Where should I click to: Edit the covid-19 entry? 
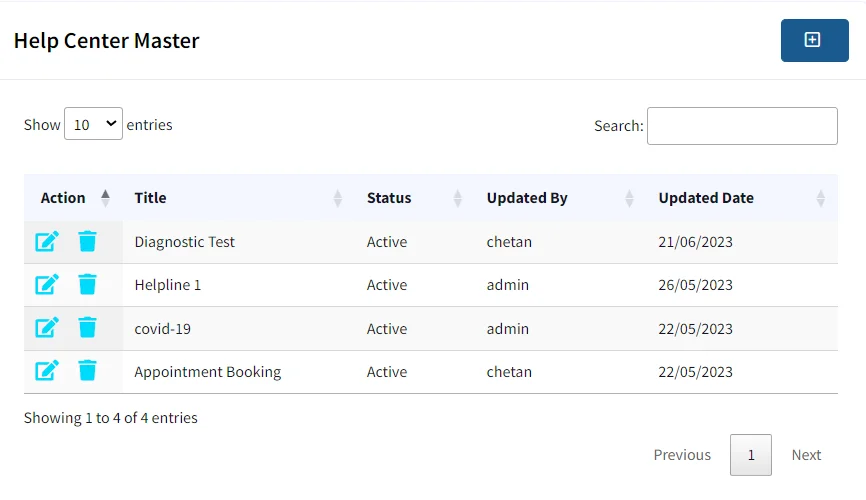pos(47,328)
